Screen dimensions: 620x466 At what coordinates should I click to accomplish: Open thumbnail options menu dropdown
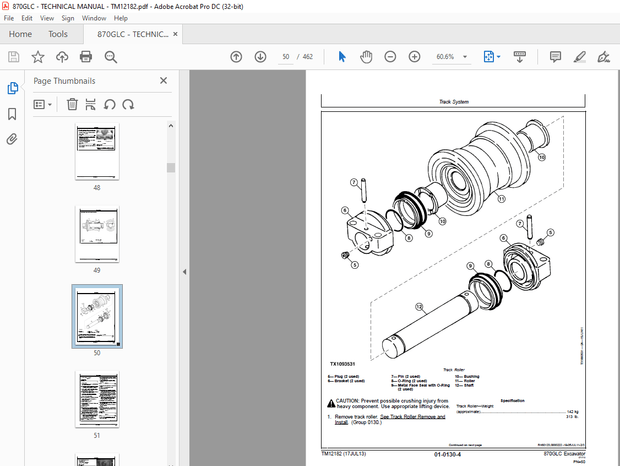tap(43, 104)
